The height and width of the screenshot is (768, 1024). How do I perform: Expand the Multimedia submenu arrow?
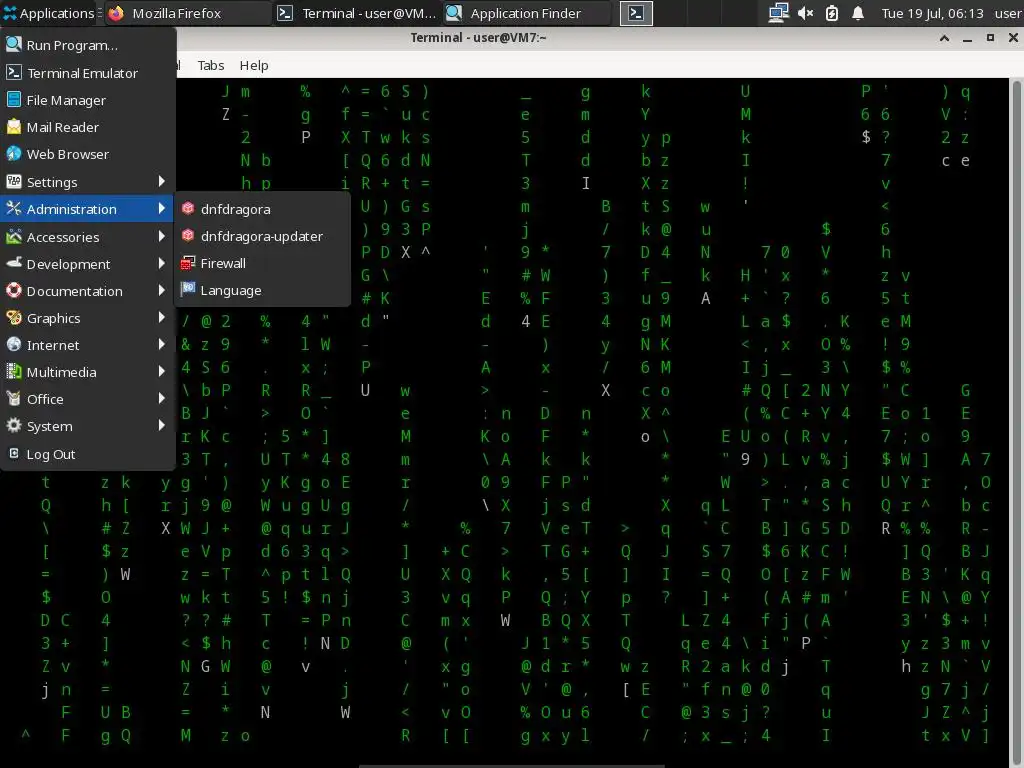[x=161, y=372]
